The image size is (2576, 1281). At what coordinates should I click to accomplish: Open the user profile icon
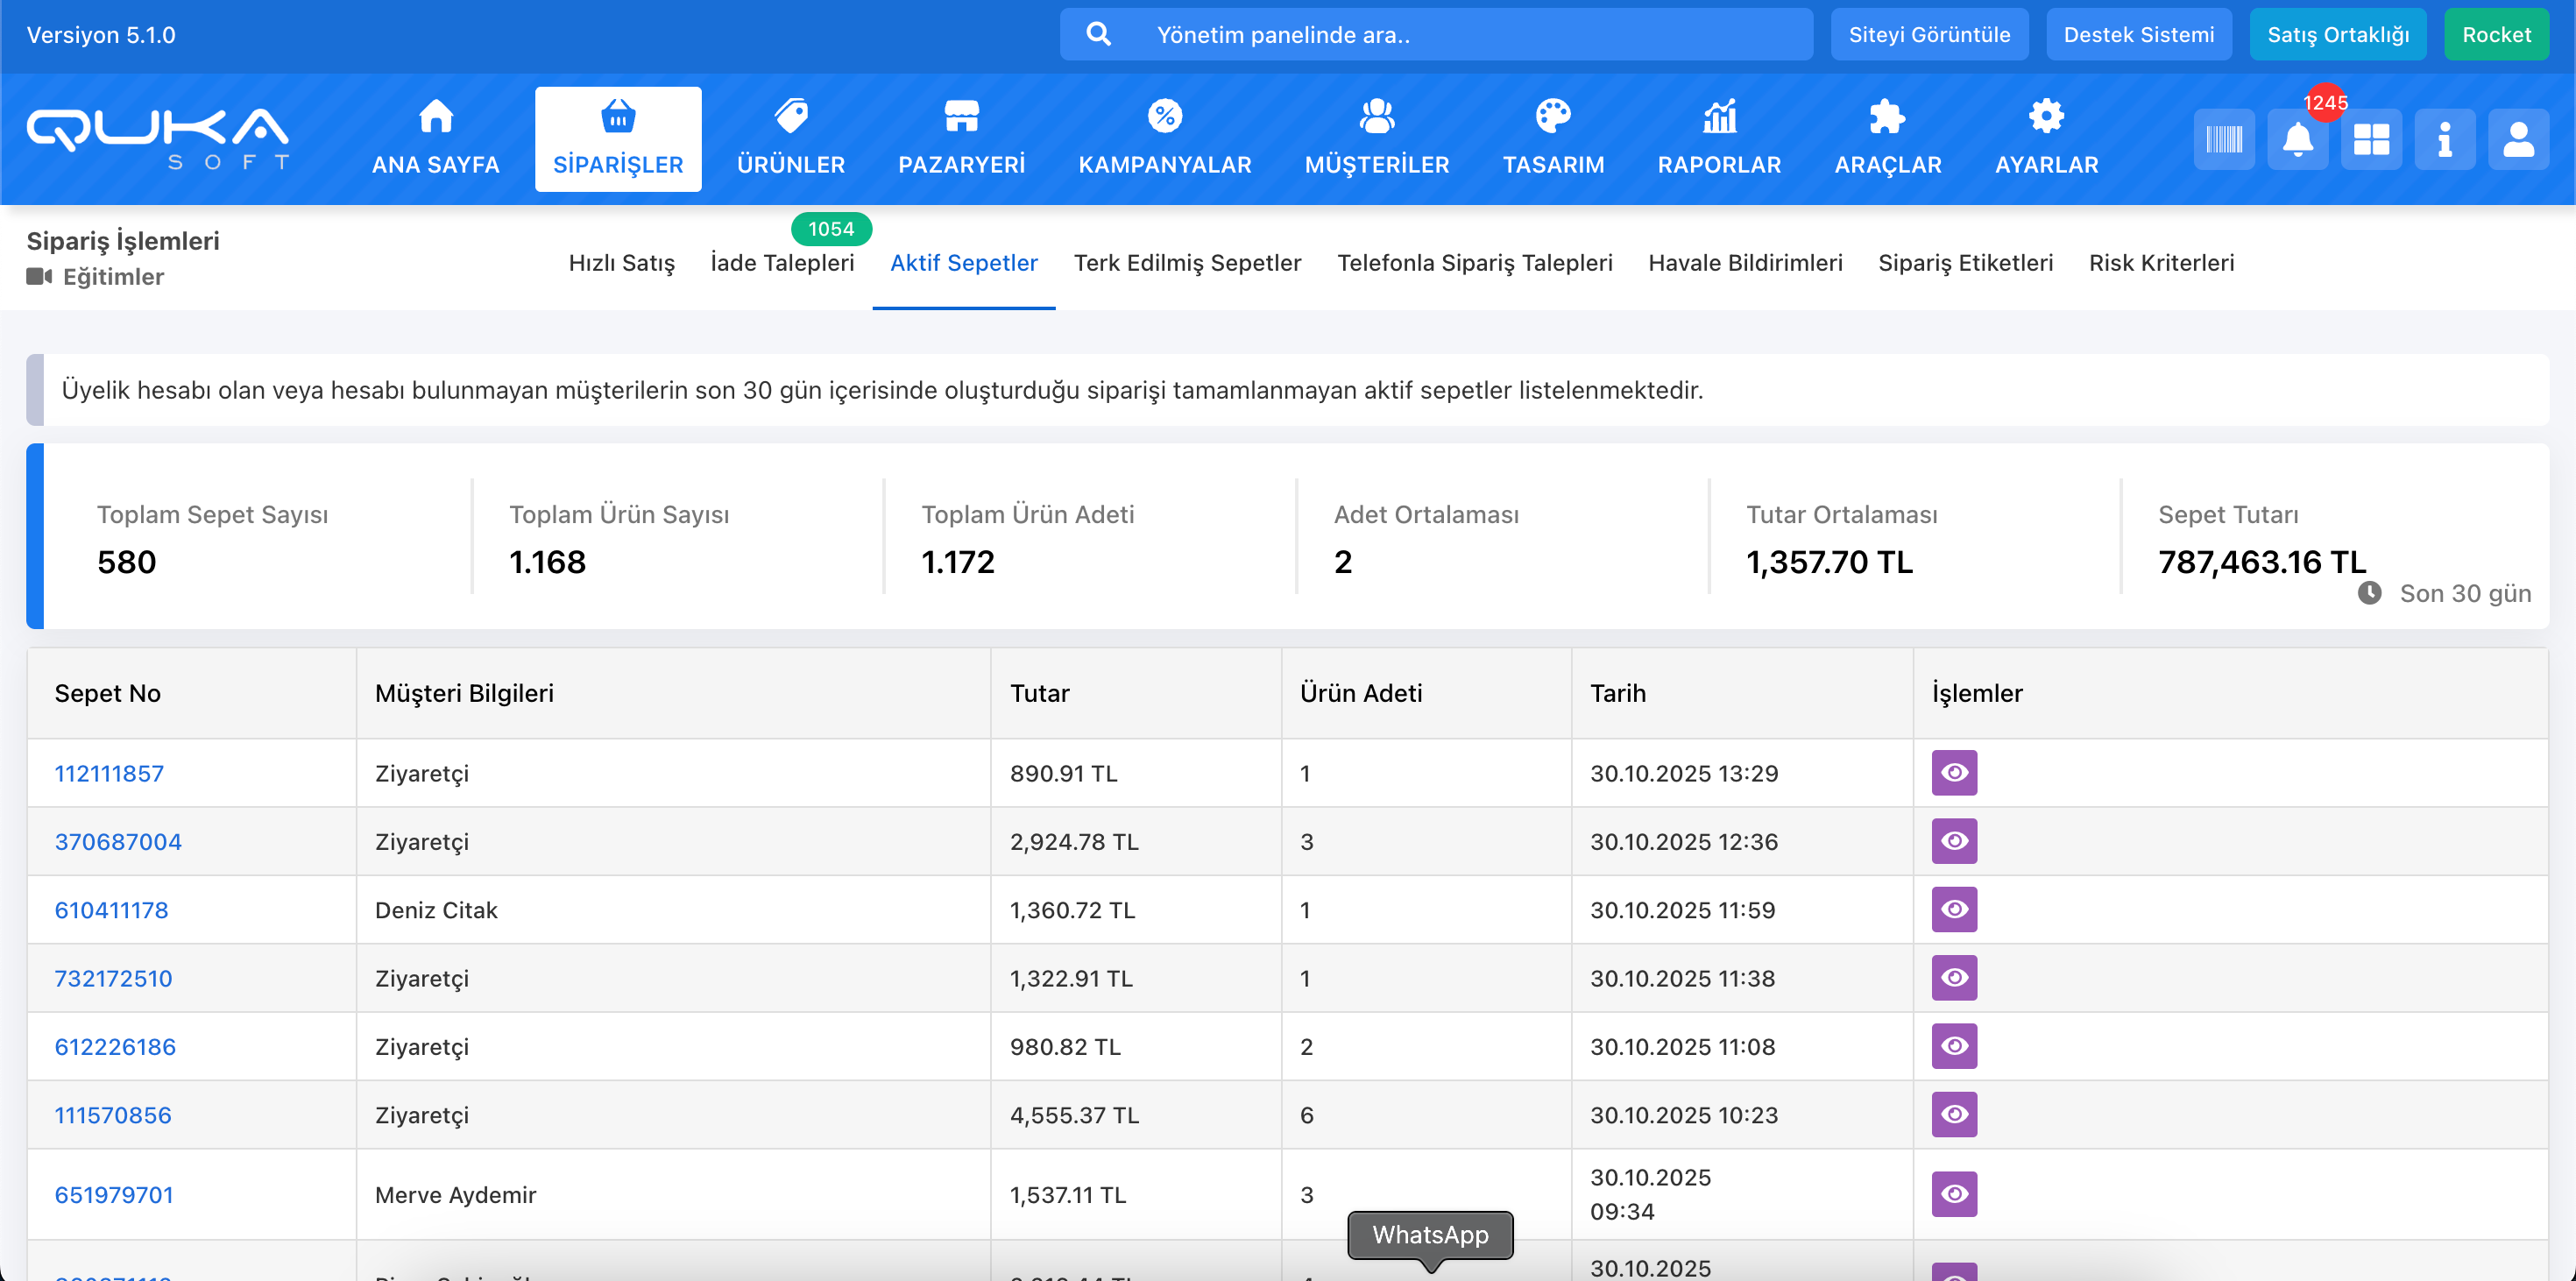[2517, 140]
